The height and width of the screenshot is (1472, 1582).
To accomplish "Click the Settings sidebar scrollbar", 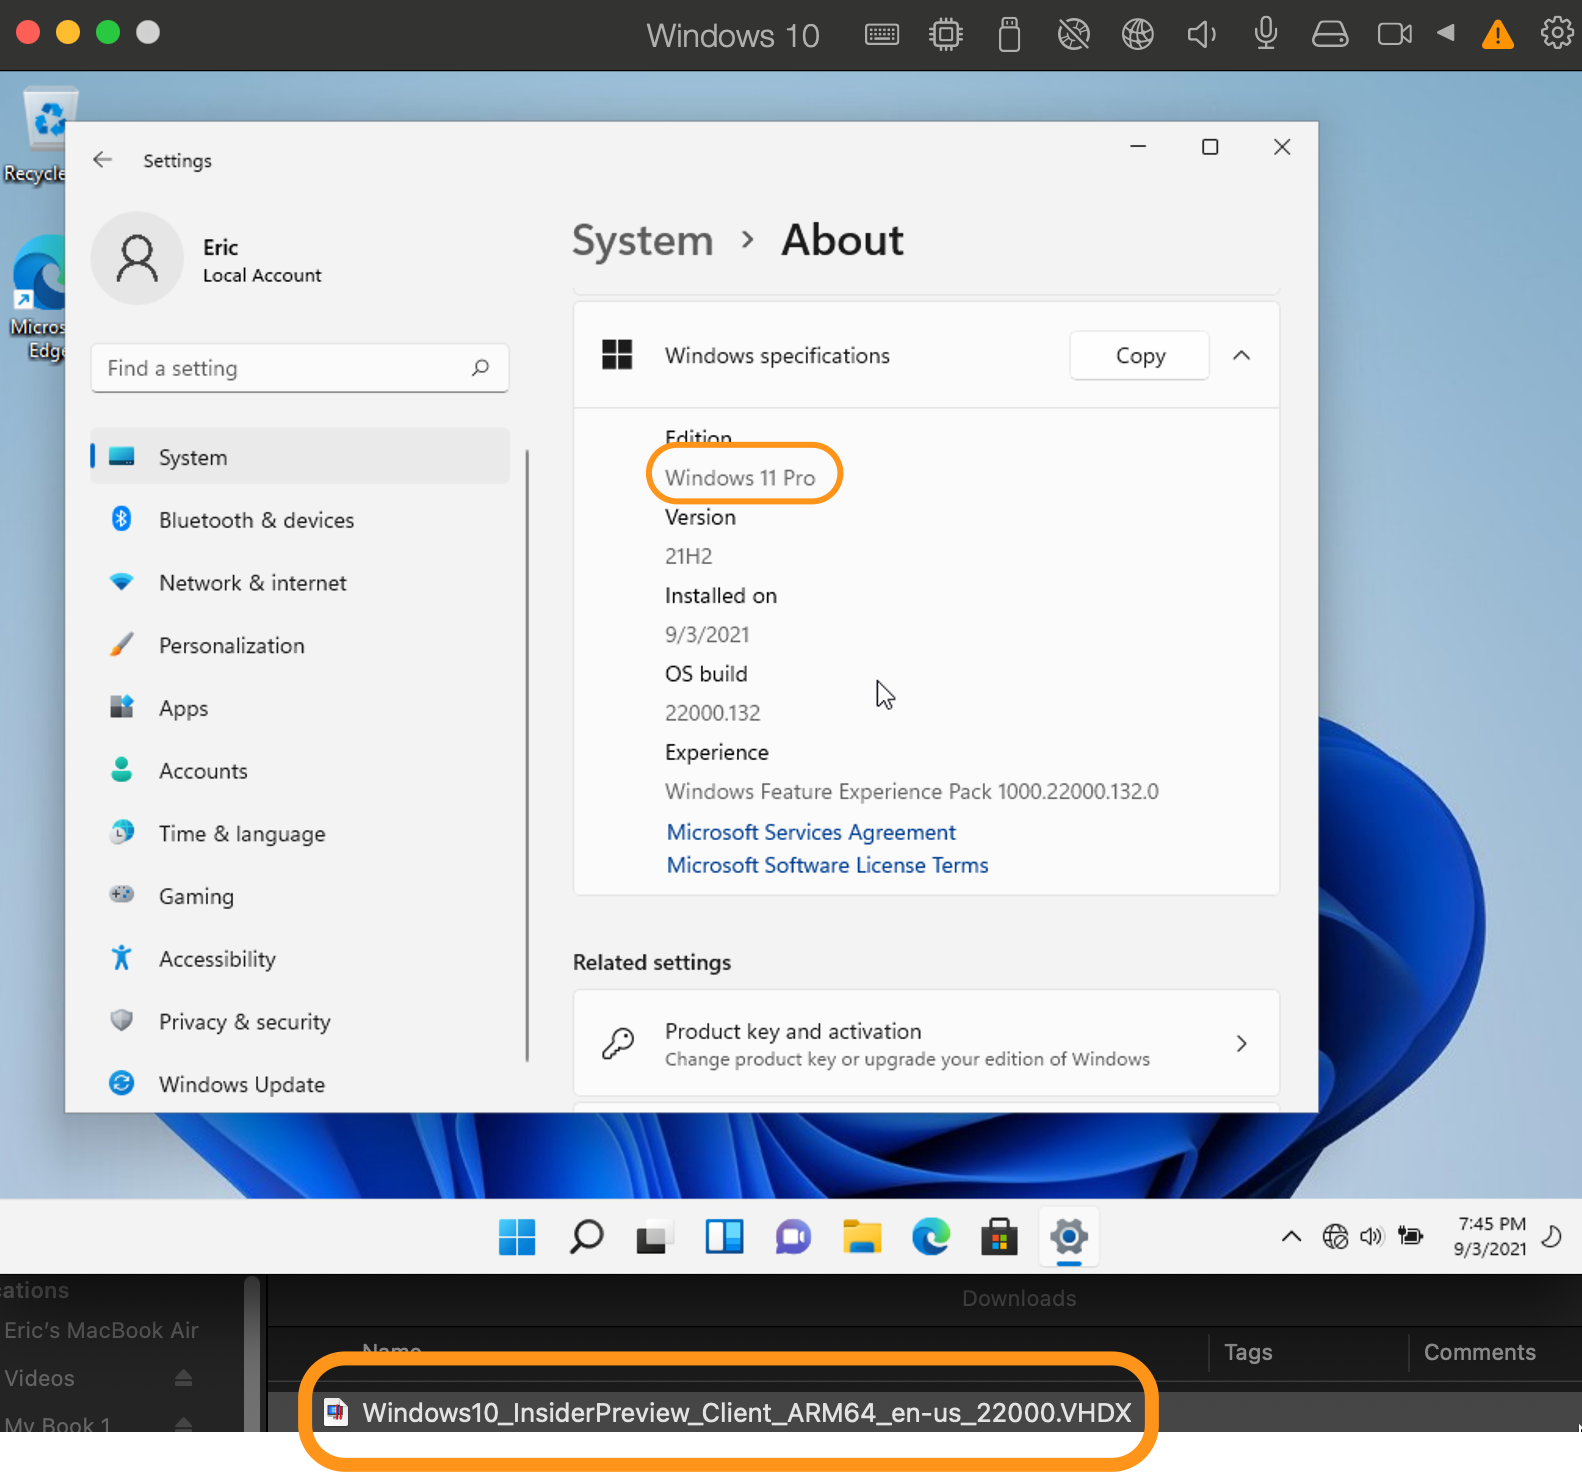I will click(527, 755).
